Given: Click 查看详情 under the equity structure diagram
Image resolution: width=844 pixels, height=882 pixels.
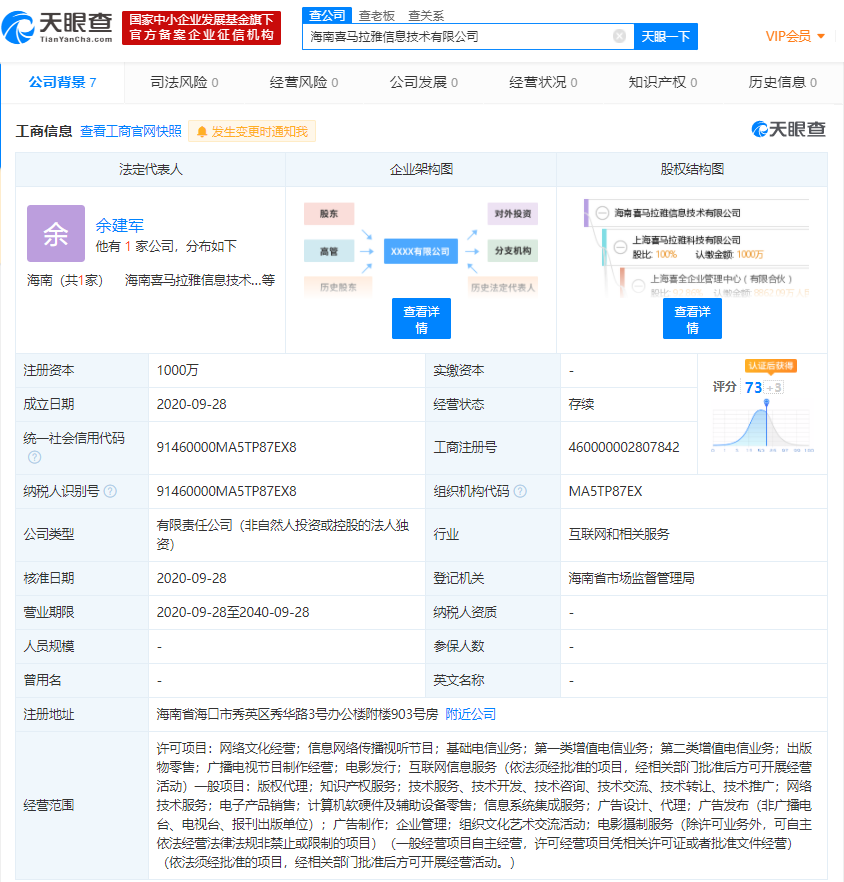Looking at the screenshot, I should click(694, 318).
